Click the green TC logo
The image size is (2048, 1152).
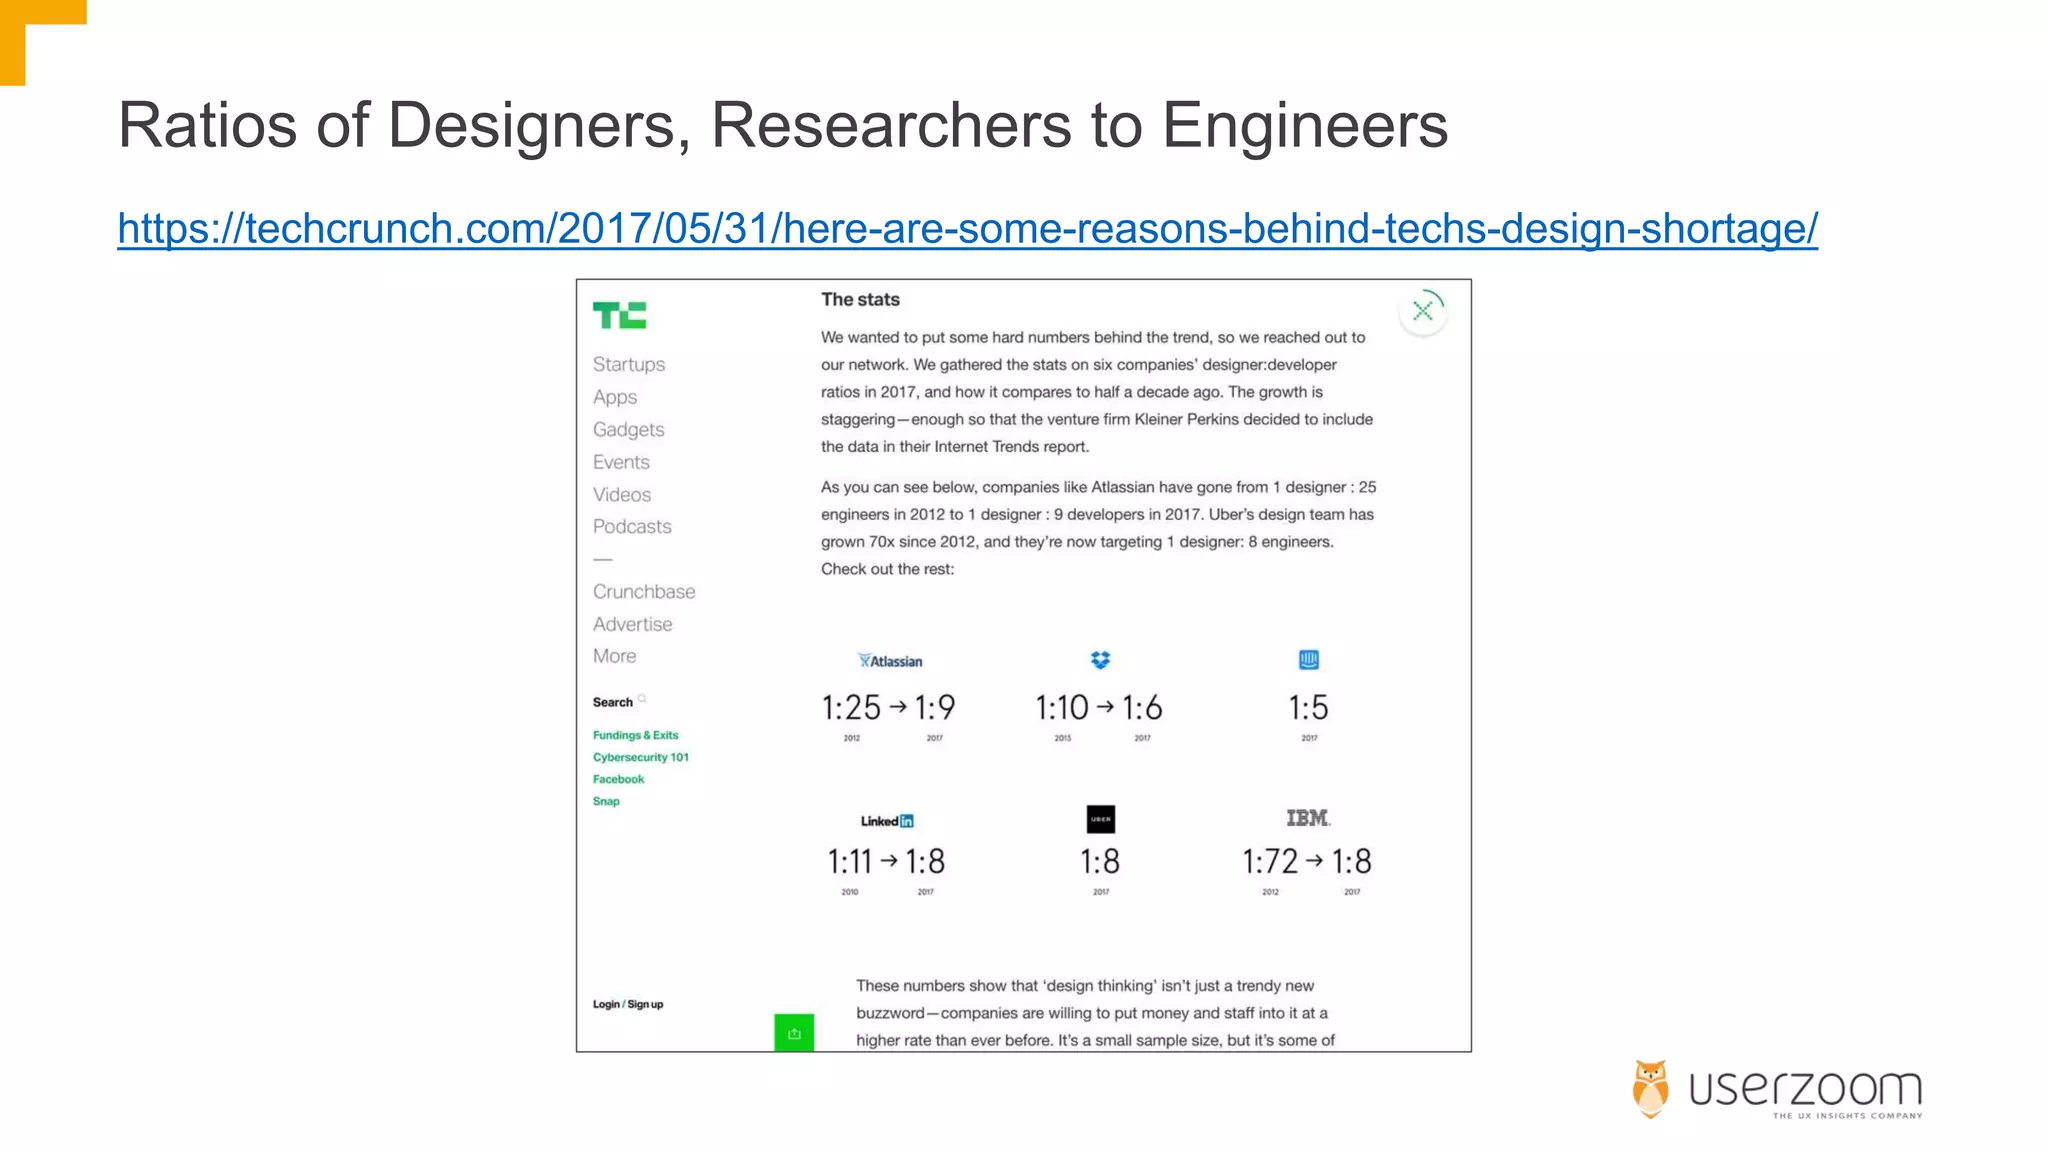pyautogui.click(x=619, y=316)
